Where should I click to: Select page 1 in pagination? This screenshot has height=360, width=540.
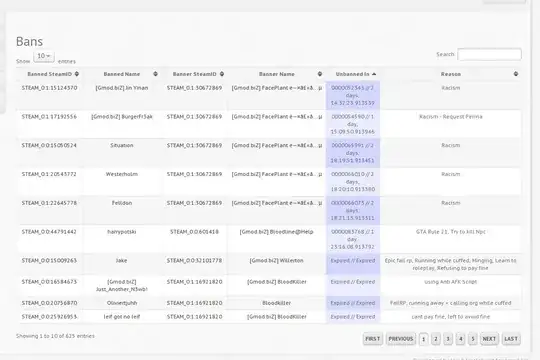coord(424,339)
